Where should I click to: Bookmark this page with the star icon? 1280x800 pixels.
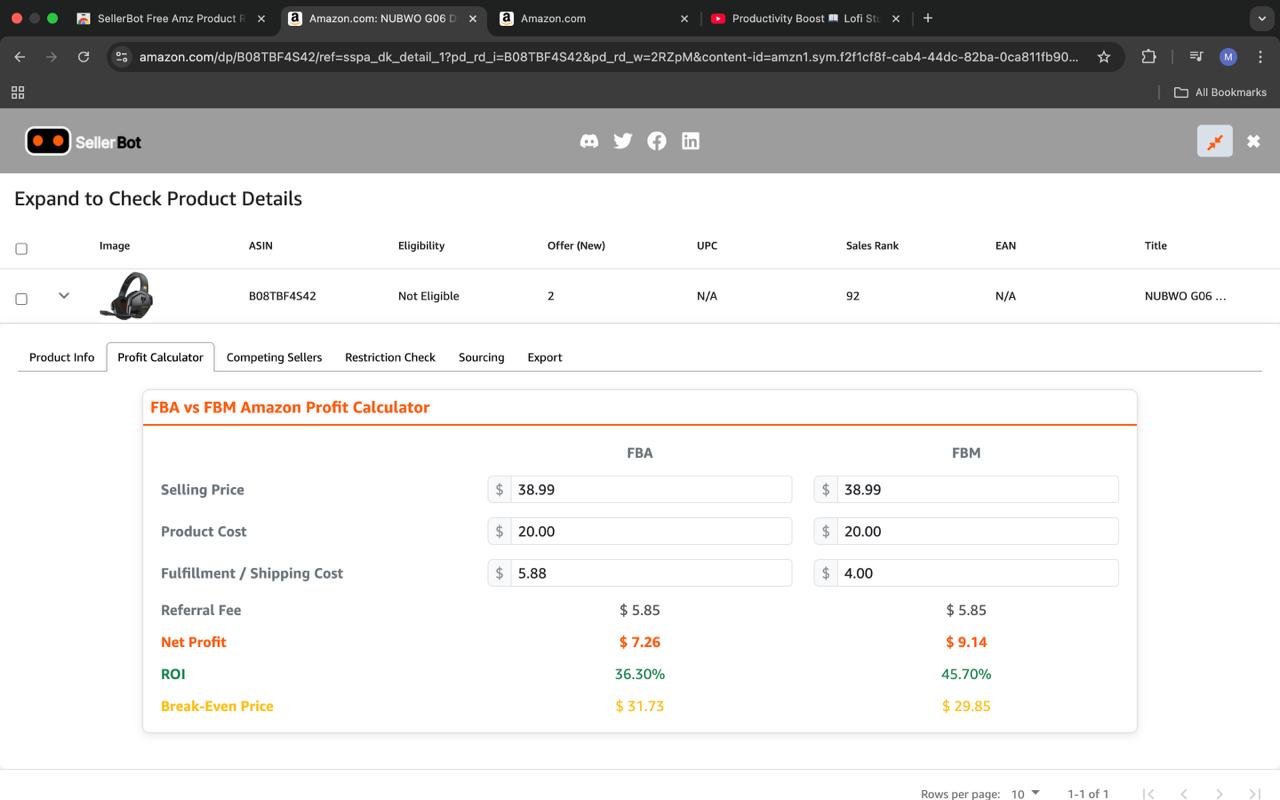pos(1104,57)
